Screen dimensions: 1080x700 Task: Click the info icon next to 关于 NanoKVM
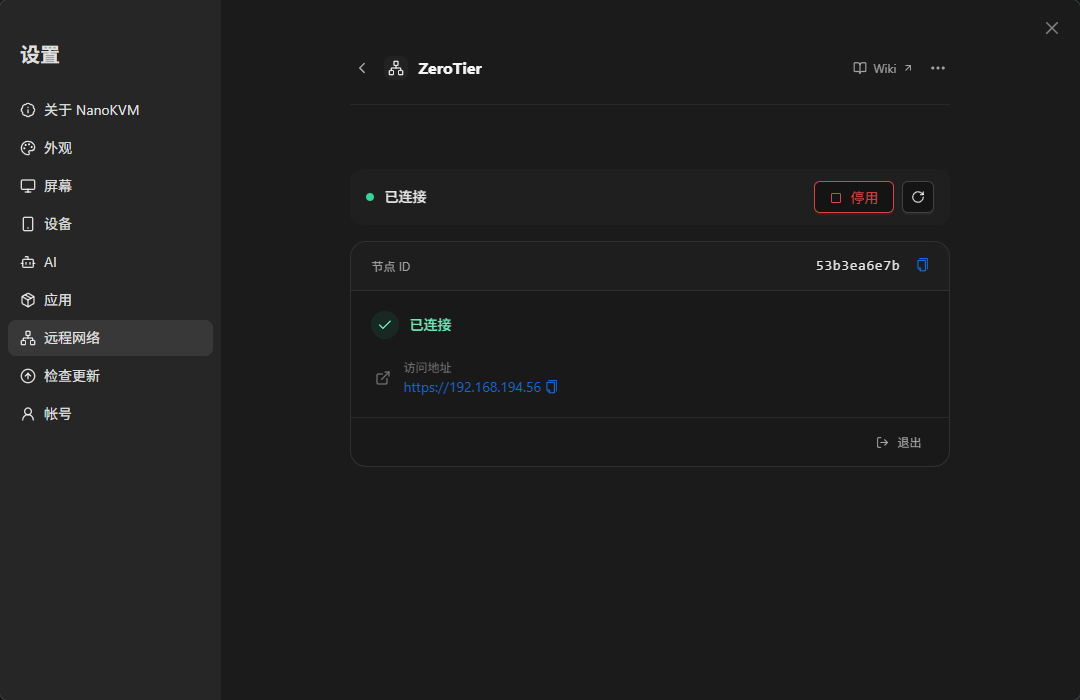click(x=28, y=110)
